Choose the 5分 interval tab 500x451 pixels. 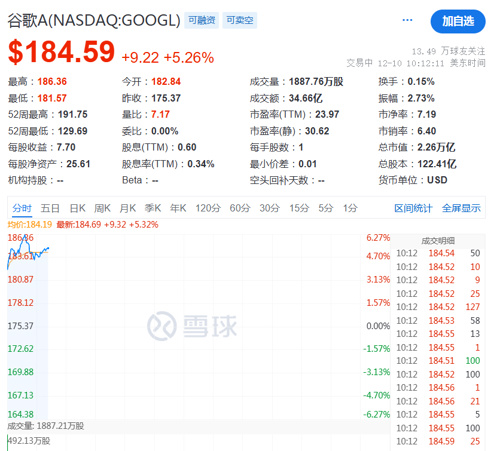click(x=326, y=208)
